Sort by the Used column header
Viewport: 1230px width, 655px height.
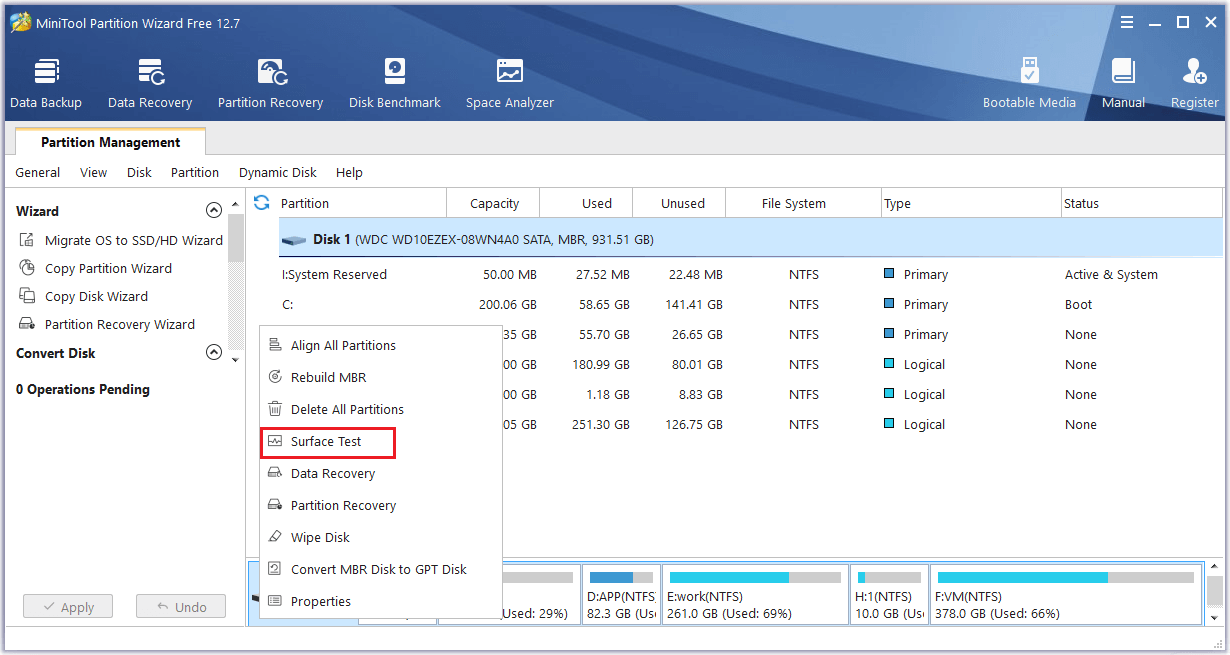point(587,203)
